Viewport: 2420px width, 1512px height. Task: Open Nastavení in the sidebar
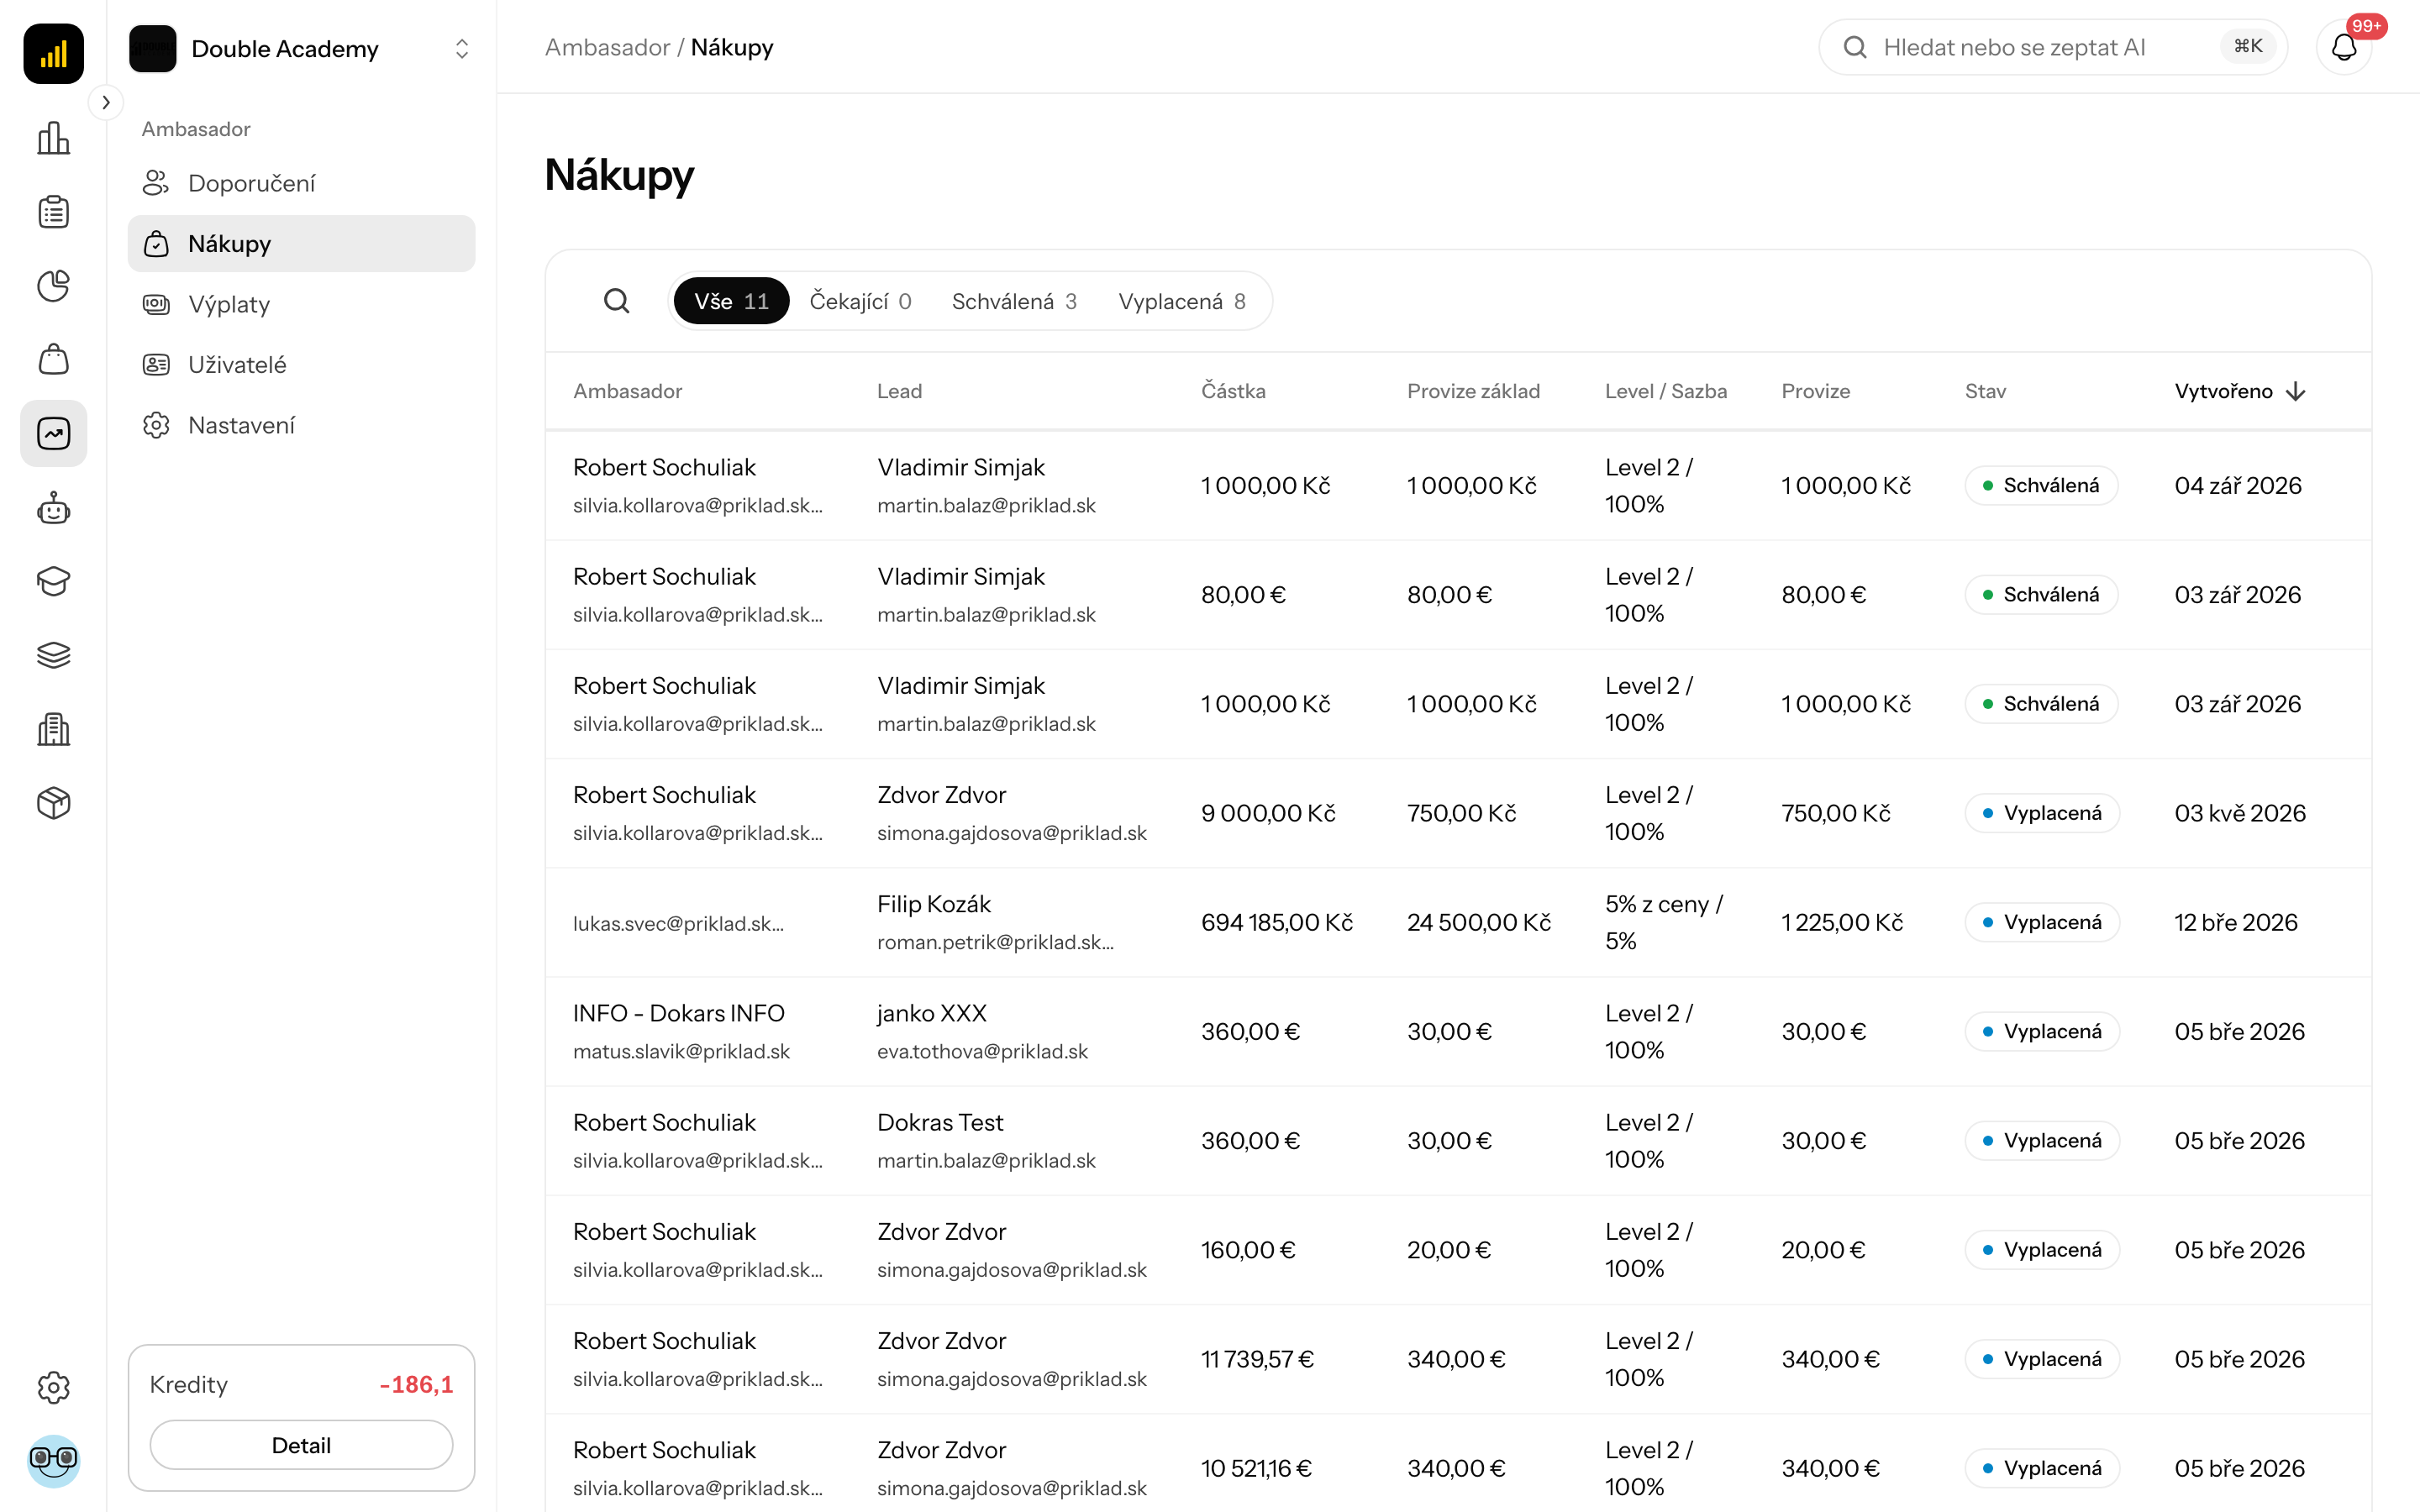[x=301, y=425]
